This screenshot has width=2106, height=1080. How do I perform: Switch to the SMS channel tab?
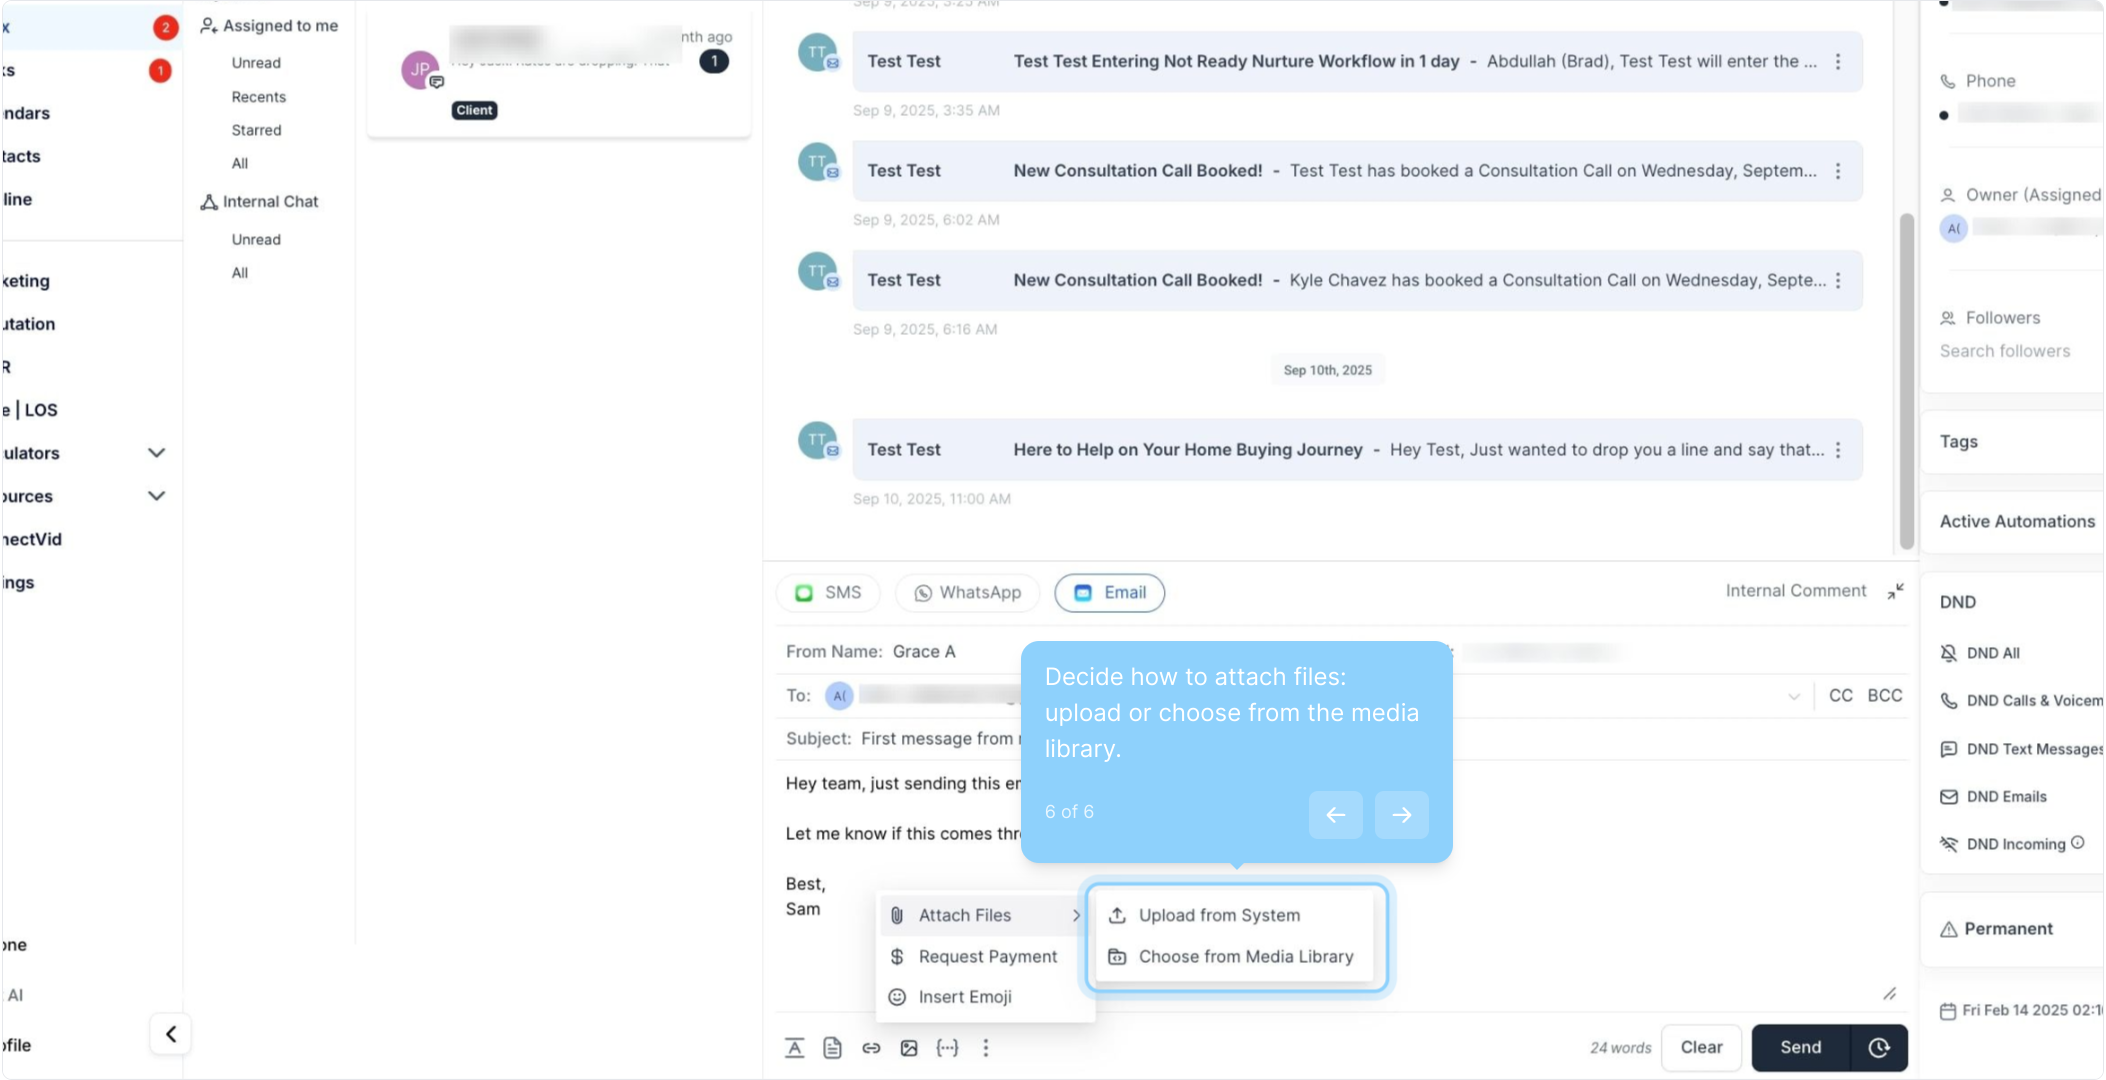(828, 592)
